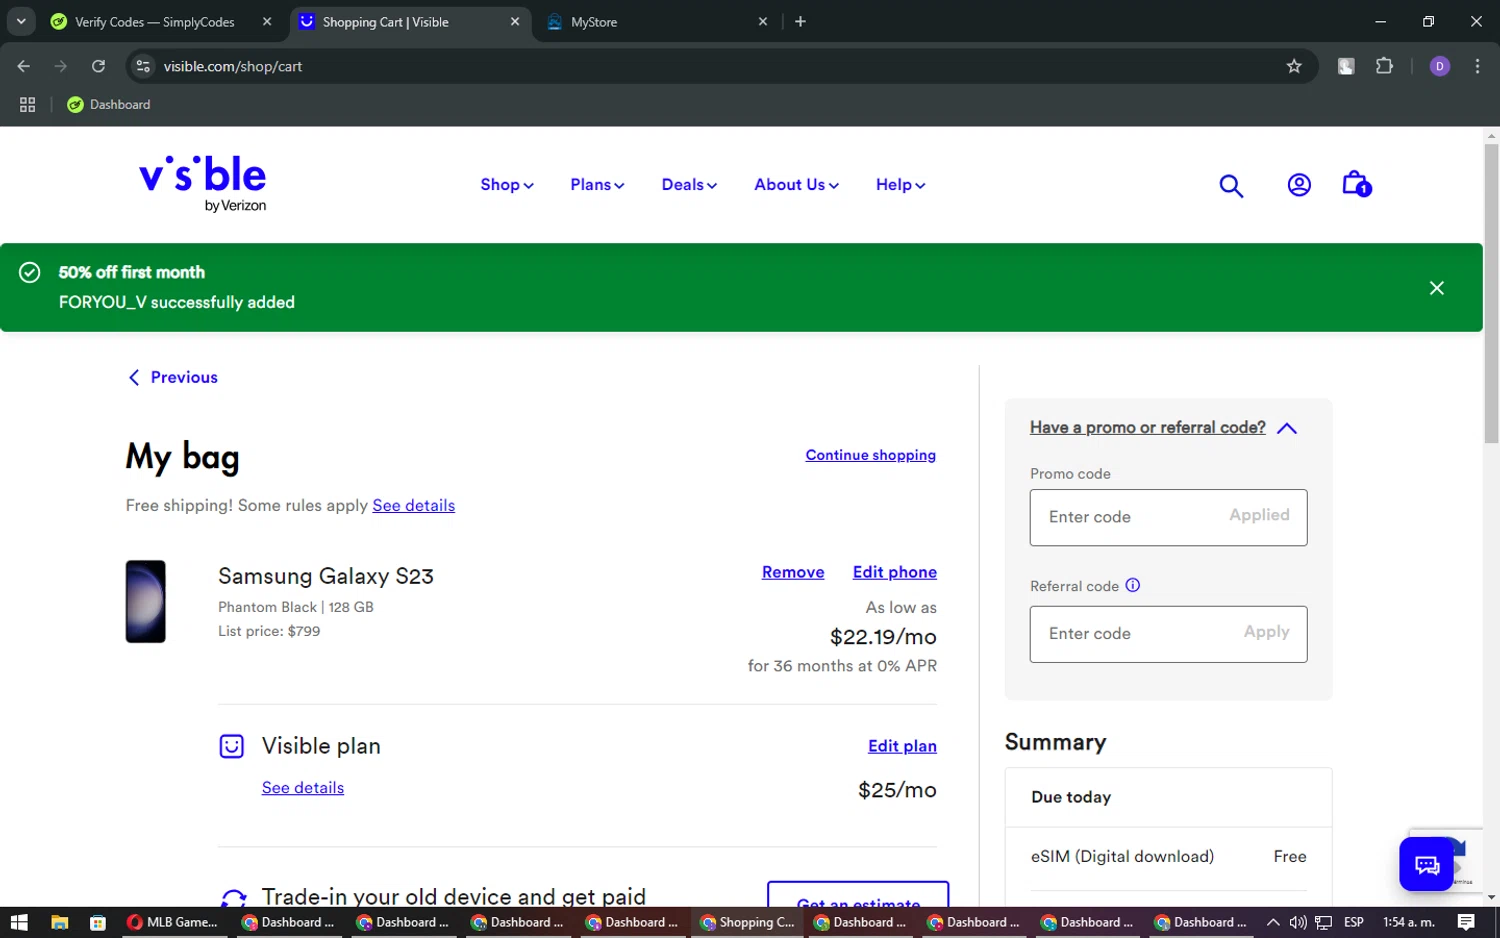Show hidden system tray icons
The height and width of the screenshot is (938, 1500).
click(1273, 922)
